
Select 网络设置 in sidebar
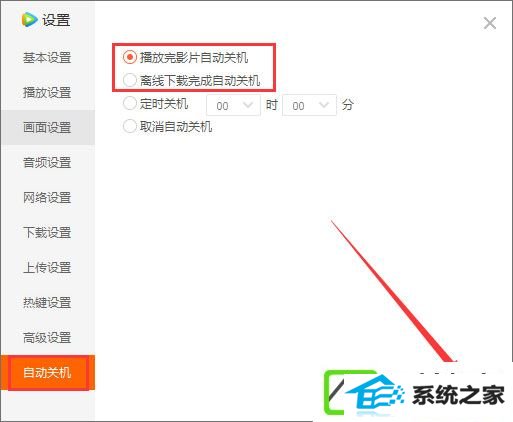47,198
